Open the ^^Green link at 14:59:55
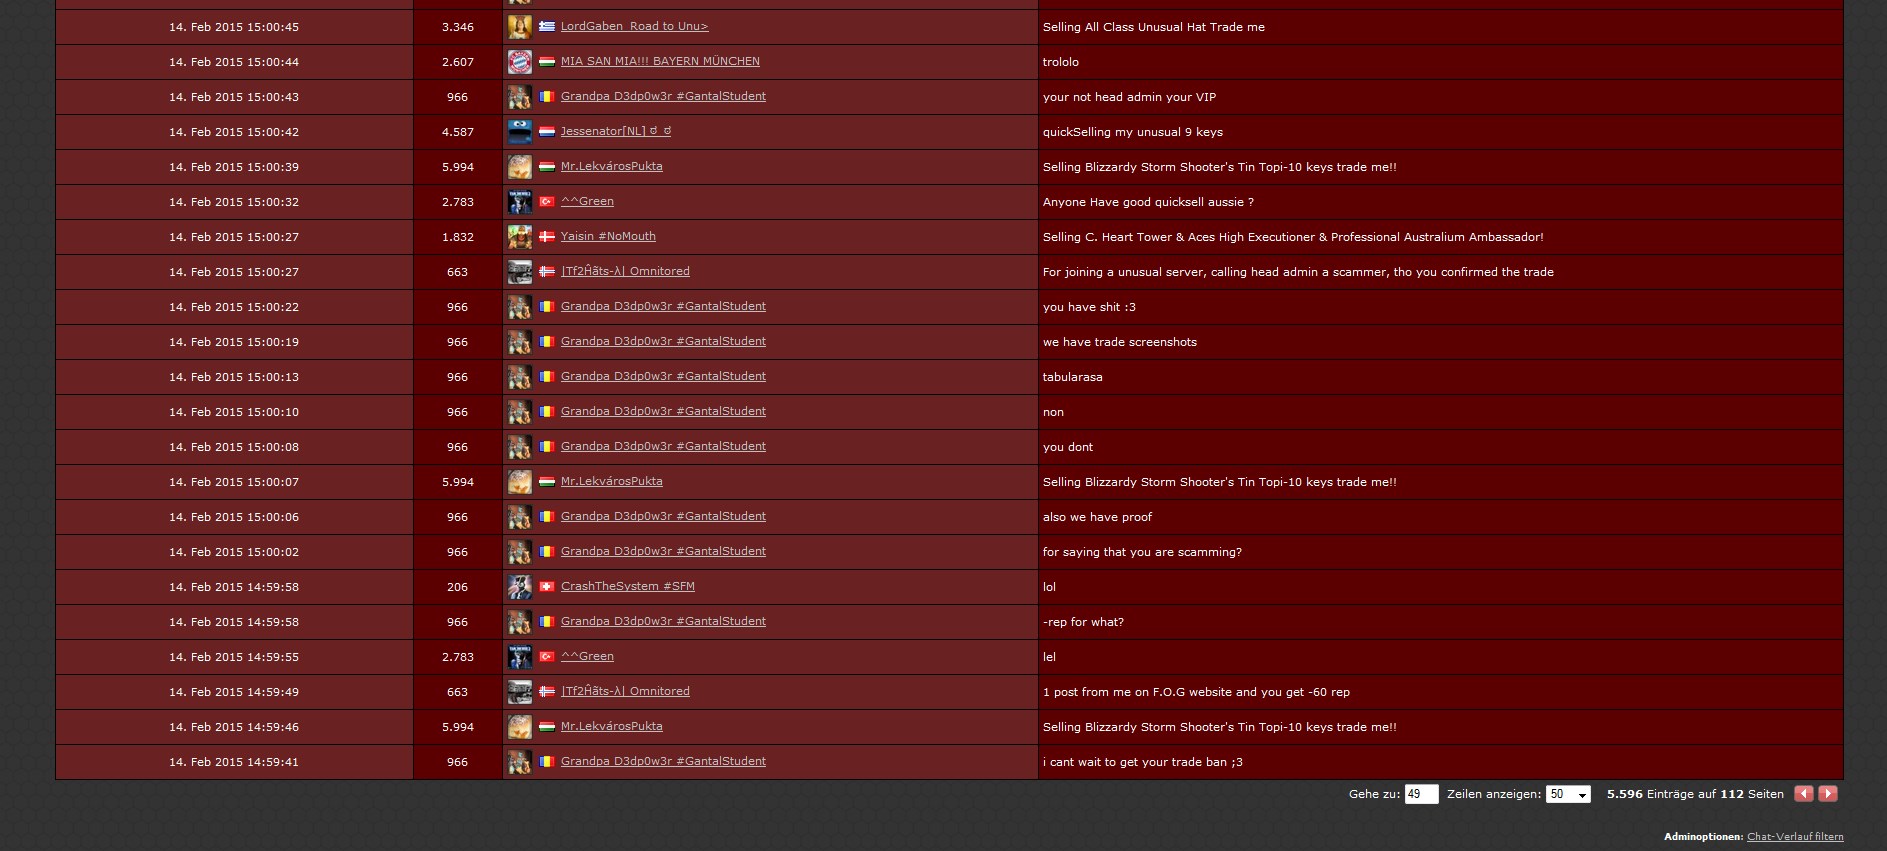Viewport: 1887px width, 851px height. click(x=587, y=657)
